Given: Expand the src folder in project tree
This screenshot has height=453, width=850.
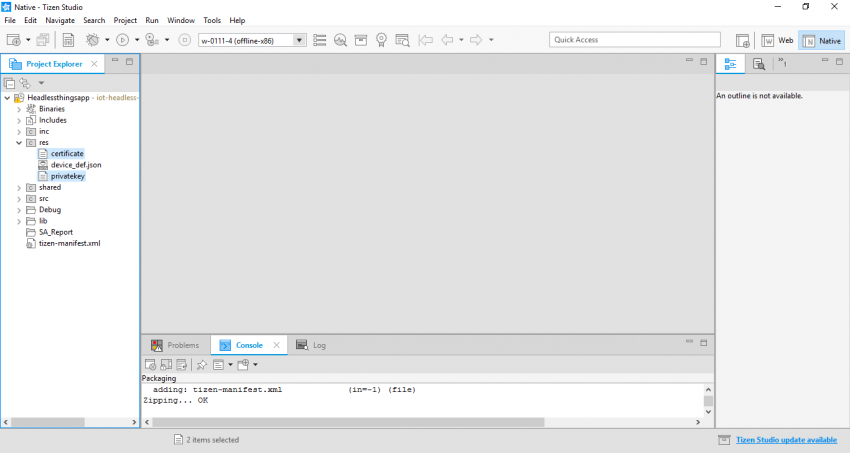Looking at the screenshot, I should [18, 198].
